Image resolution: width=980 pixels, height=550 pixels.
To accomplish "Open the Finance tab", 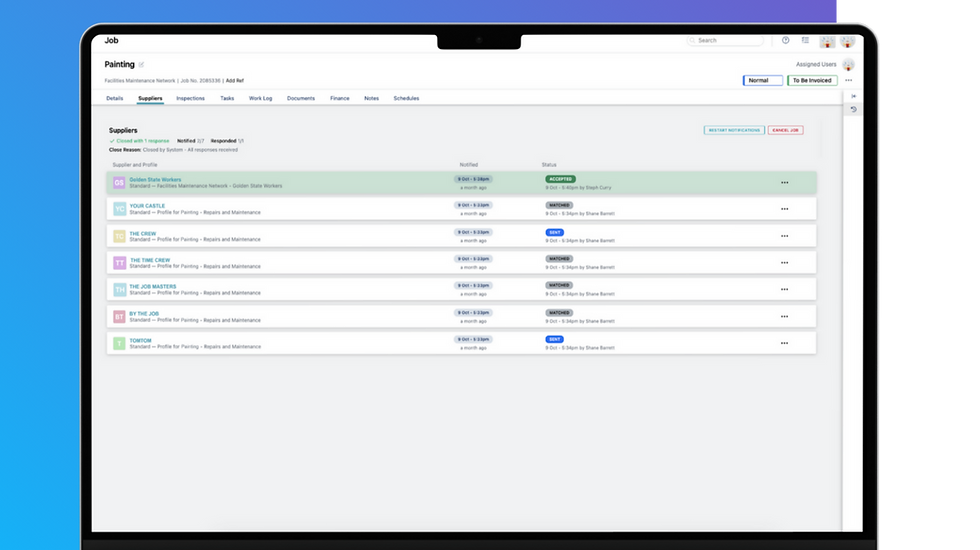I will (x=340, y=98).
